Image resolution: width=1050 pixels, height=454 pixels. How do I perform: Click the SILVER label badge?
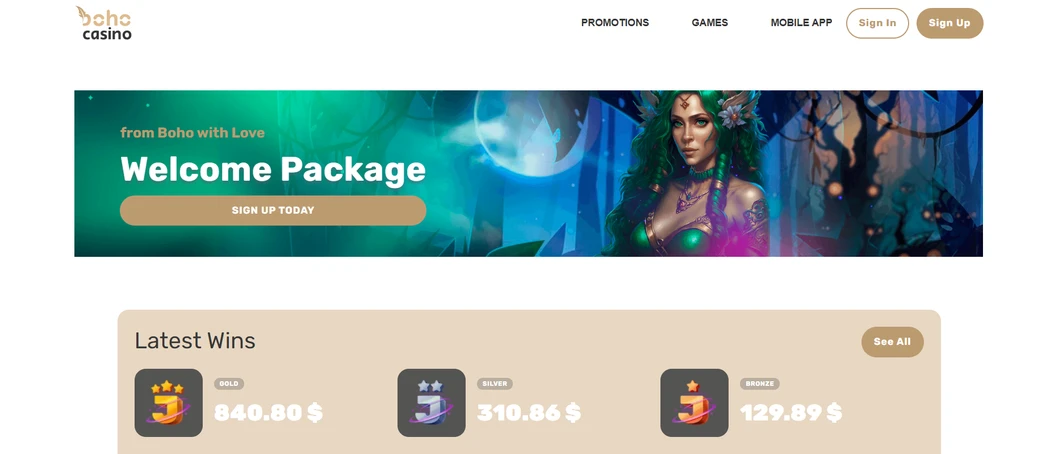coord(495,384)
